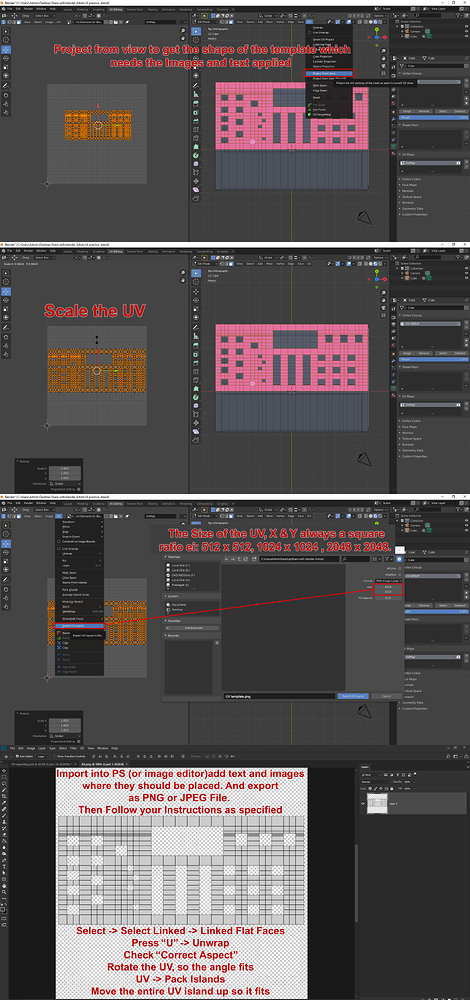The image size is (470, 1000).
Task: Choose Smart UV Project in UV menu
Action: pyautogui.click(x=323, y=40)
